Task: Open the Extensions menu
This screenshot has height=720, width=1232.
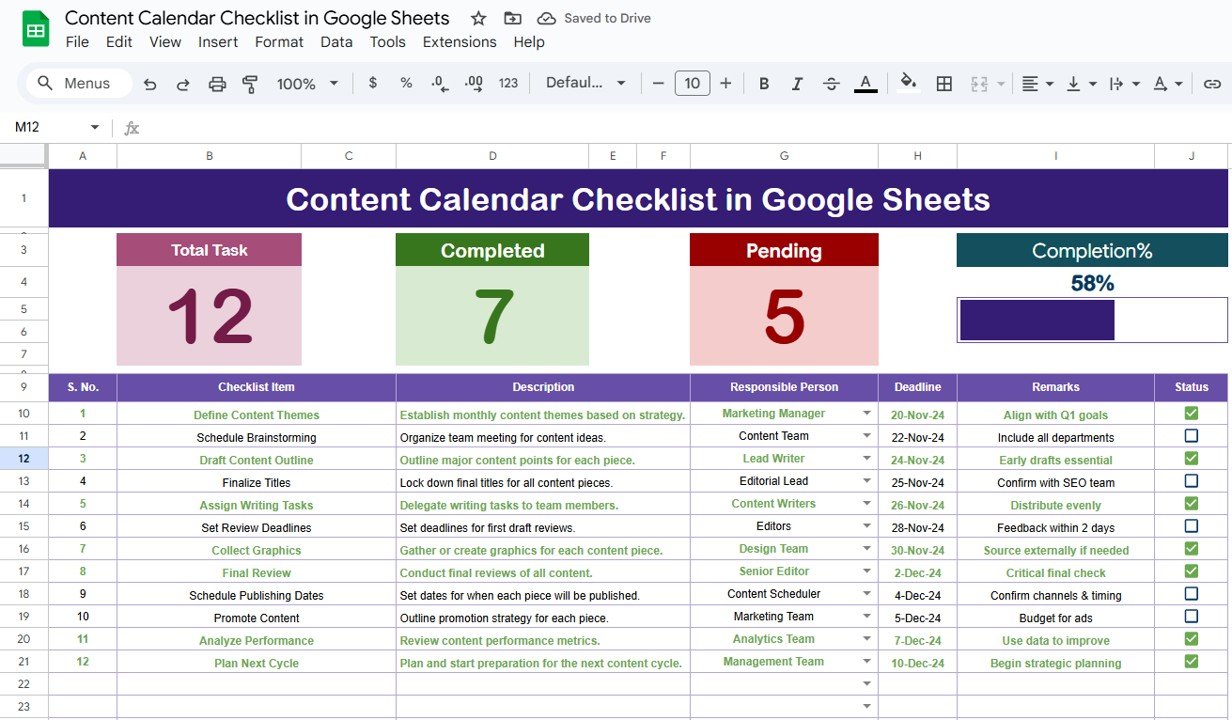Action: 459,42
